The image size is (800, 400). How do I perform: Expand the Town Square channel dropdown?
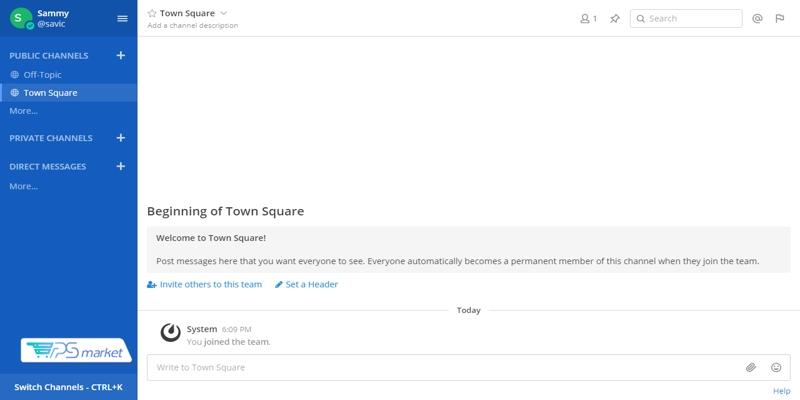[223, 13]
